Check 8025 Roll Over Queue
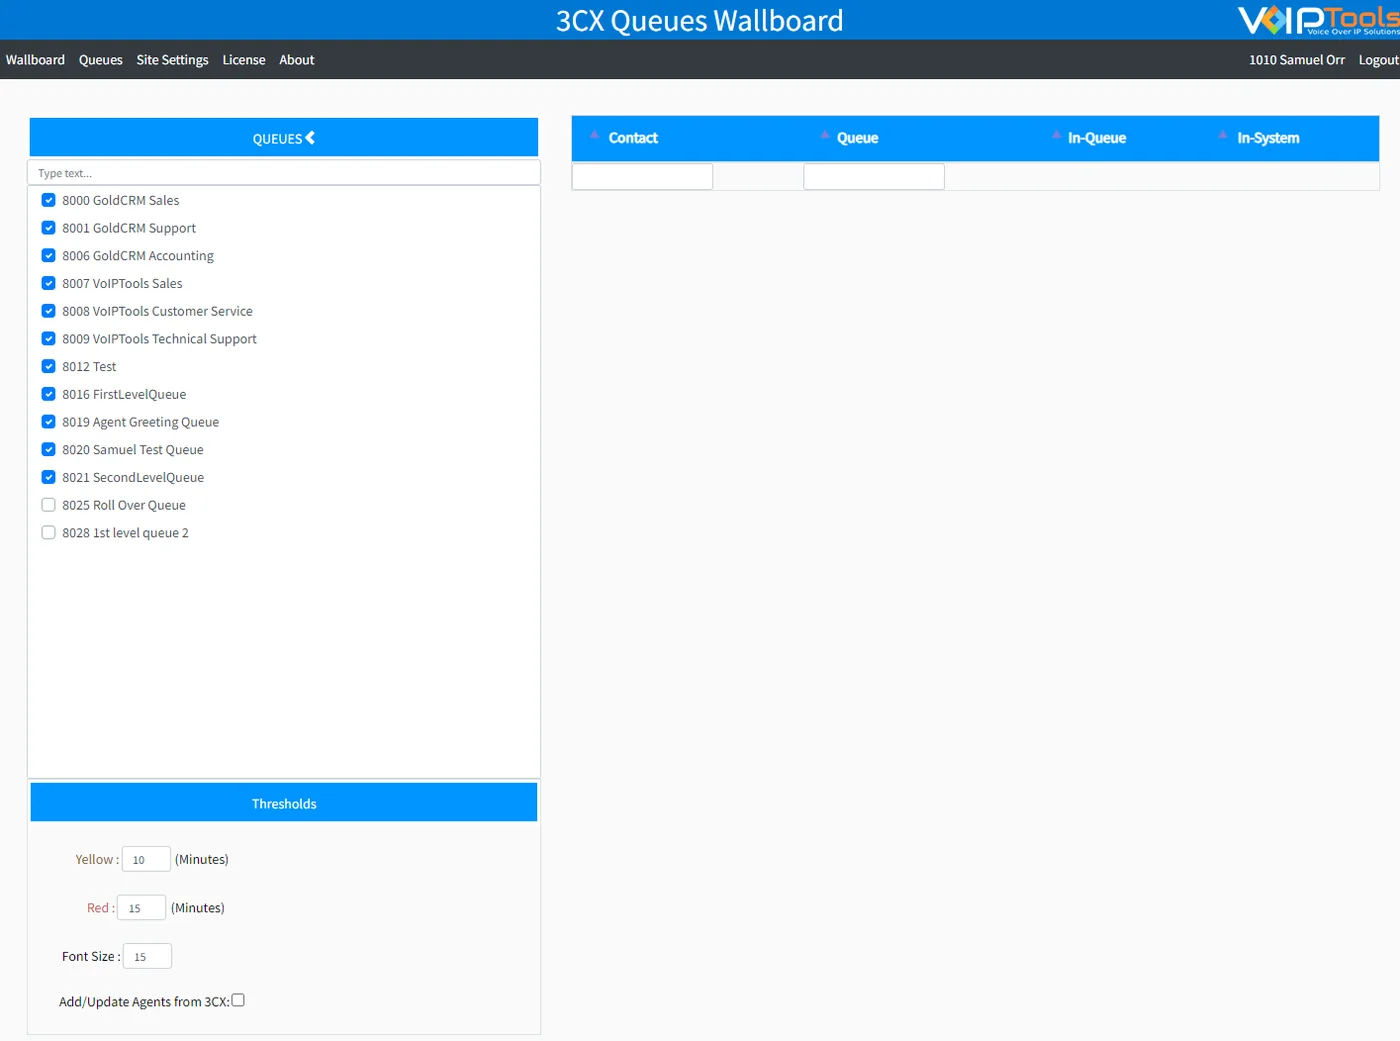Image resolution: width=1400 pixels, height=1041 pixels. click(x=48, y=505)
